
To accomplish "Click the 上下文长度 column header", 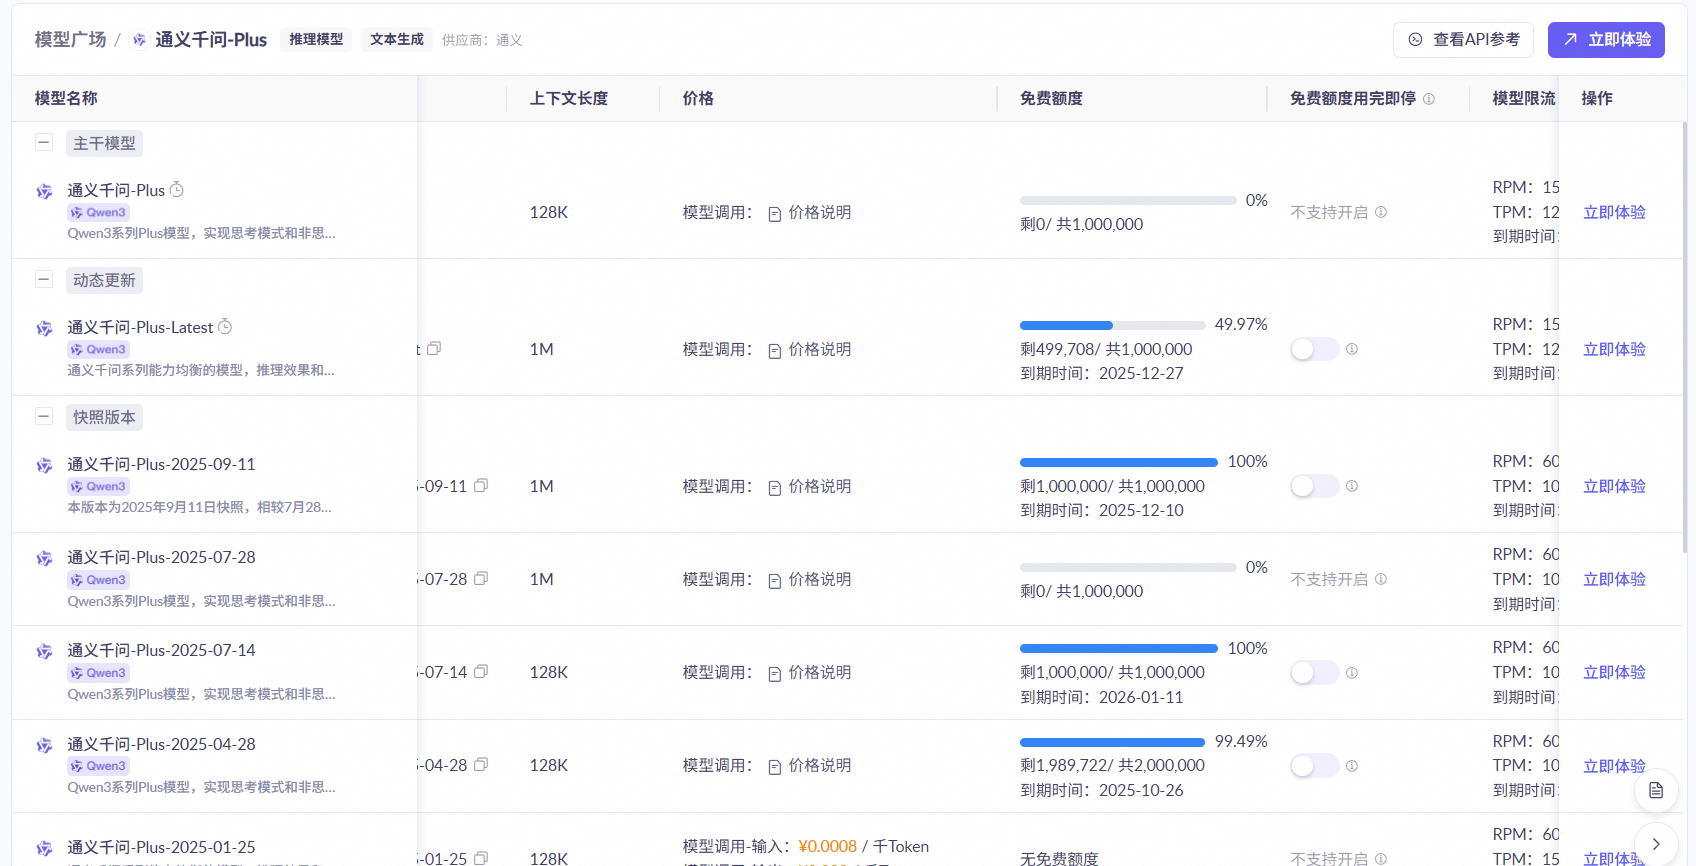I will coord(569,98).
